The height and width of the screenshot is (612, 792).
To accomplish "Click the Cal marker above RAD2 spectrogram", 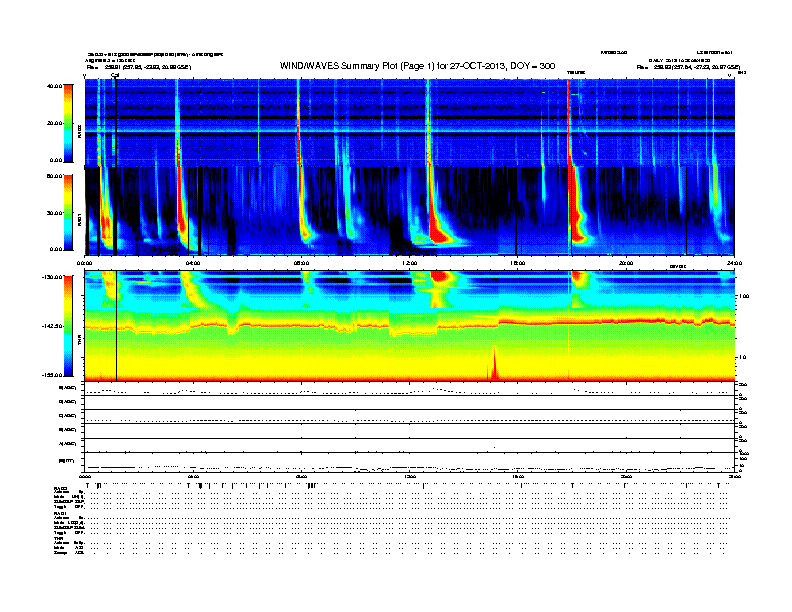I will coord(115,75).
